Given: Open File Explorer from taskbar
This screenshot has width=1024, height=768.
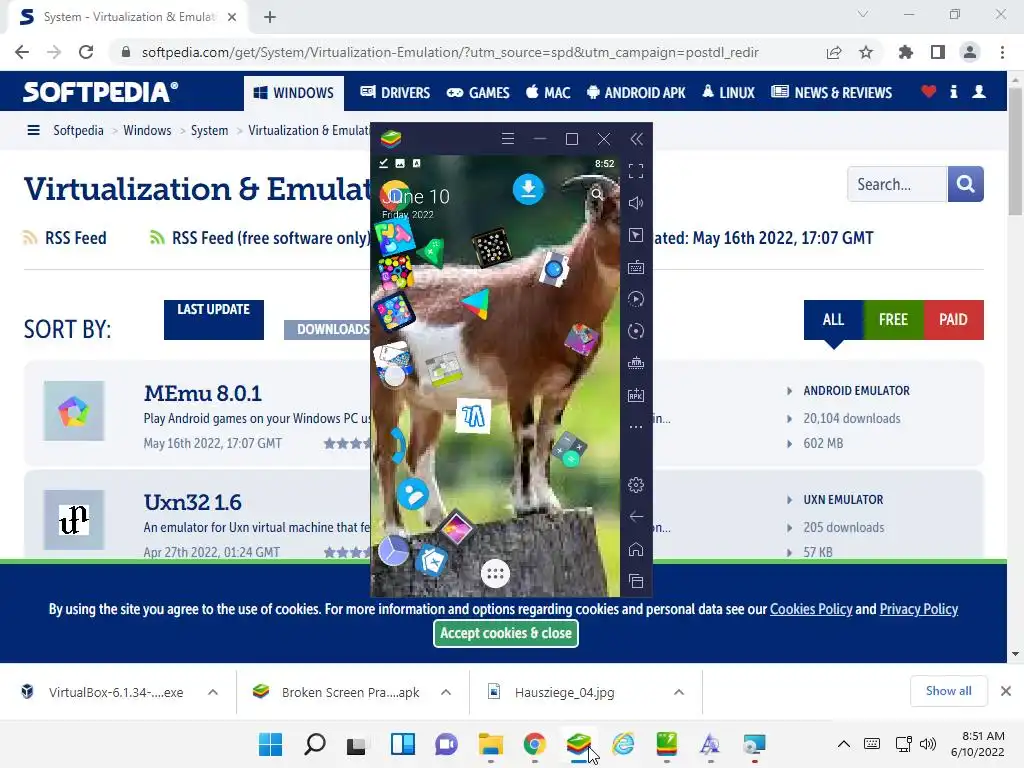Looking at the screenshot, I should [490, 744].
